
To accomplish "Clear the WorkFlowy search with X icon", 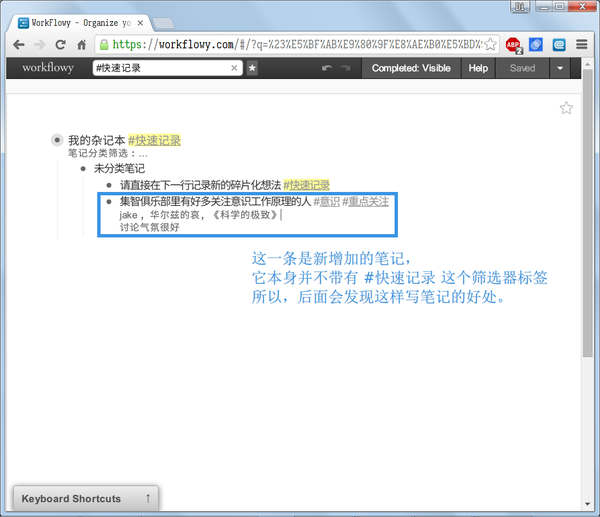I will (234, 68).
